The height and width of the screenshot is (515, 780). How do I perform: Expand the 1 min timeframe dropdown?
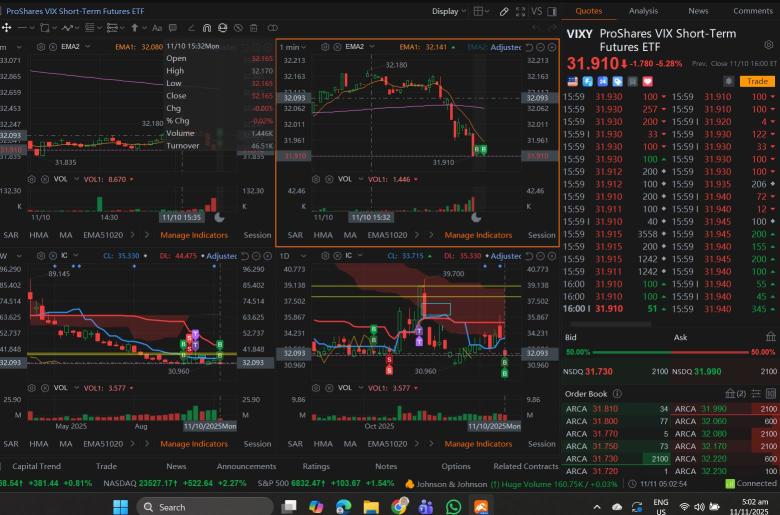293,47
